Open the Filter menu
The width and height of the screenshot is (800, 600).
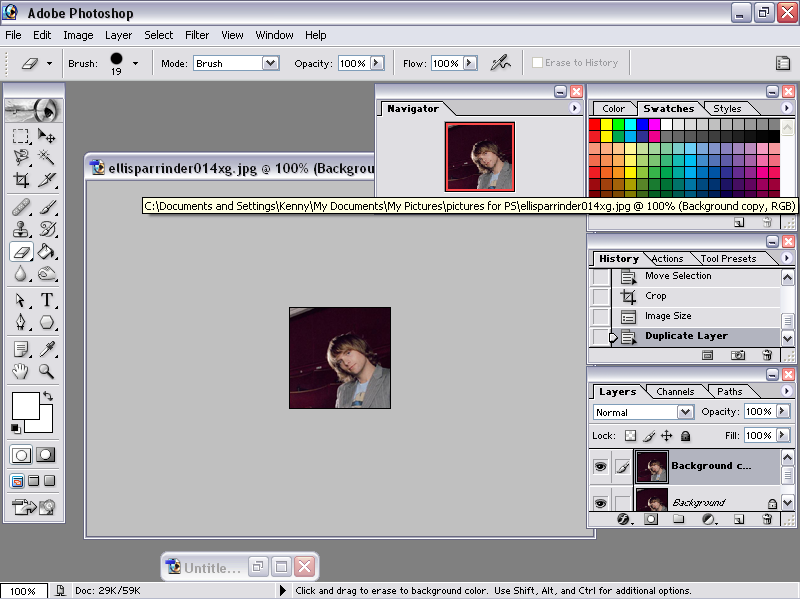tap(197, 35)
